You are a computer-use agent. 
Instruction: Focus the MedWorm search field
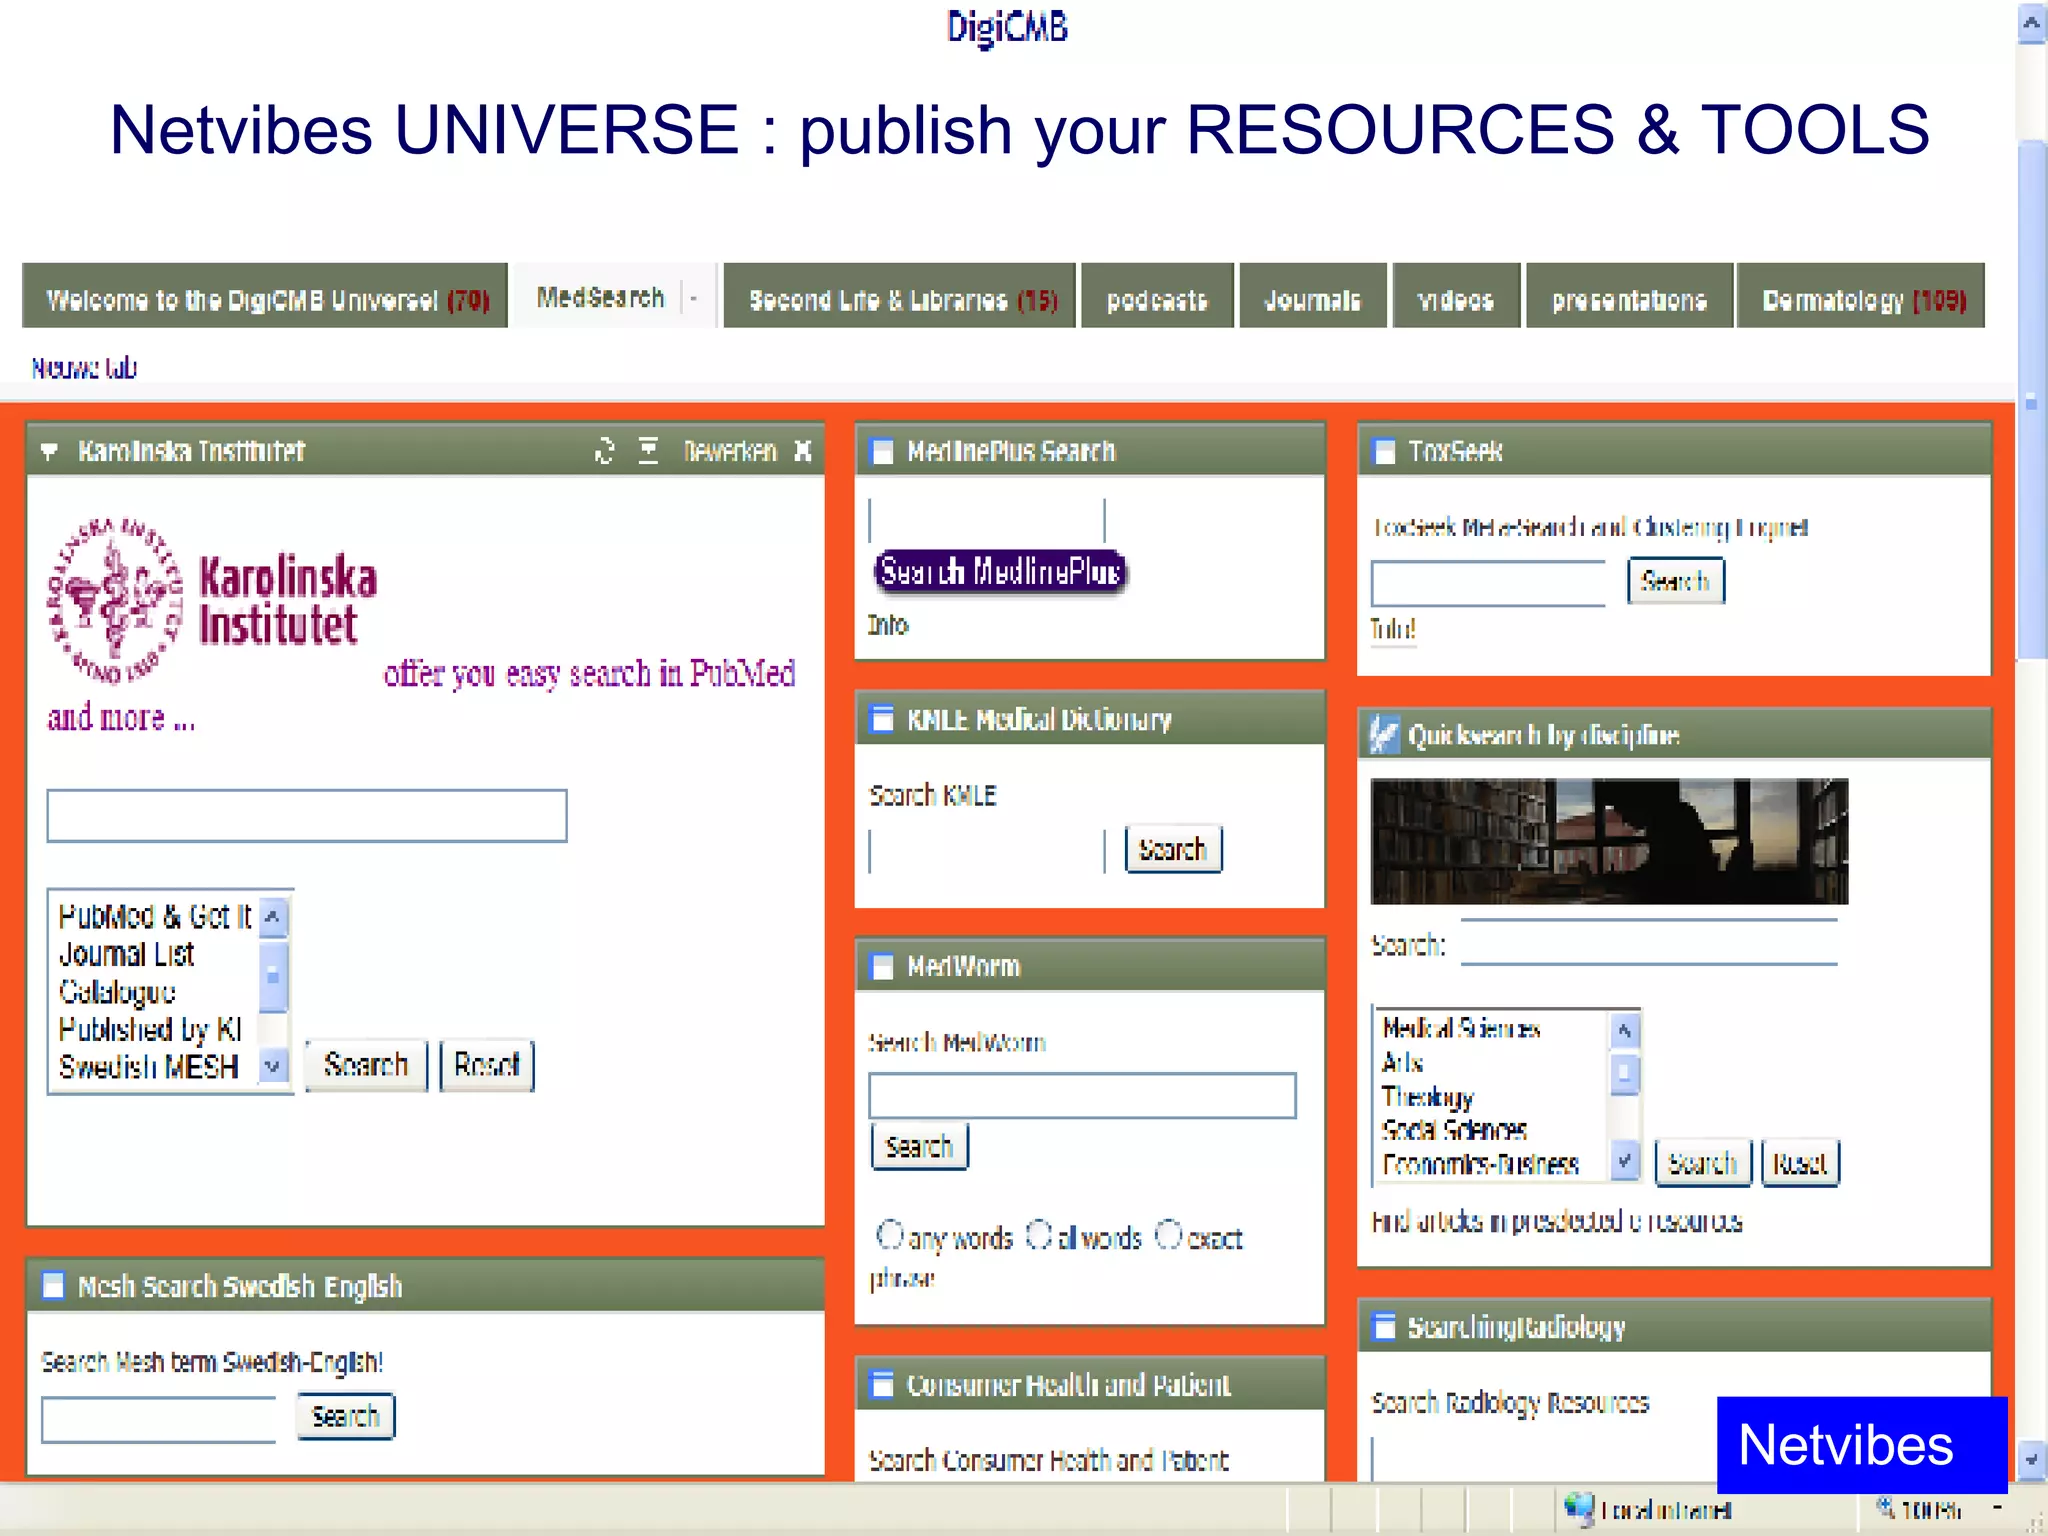coord(1082,1096)
